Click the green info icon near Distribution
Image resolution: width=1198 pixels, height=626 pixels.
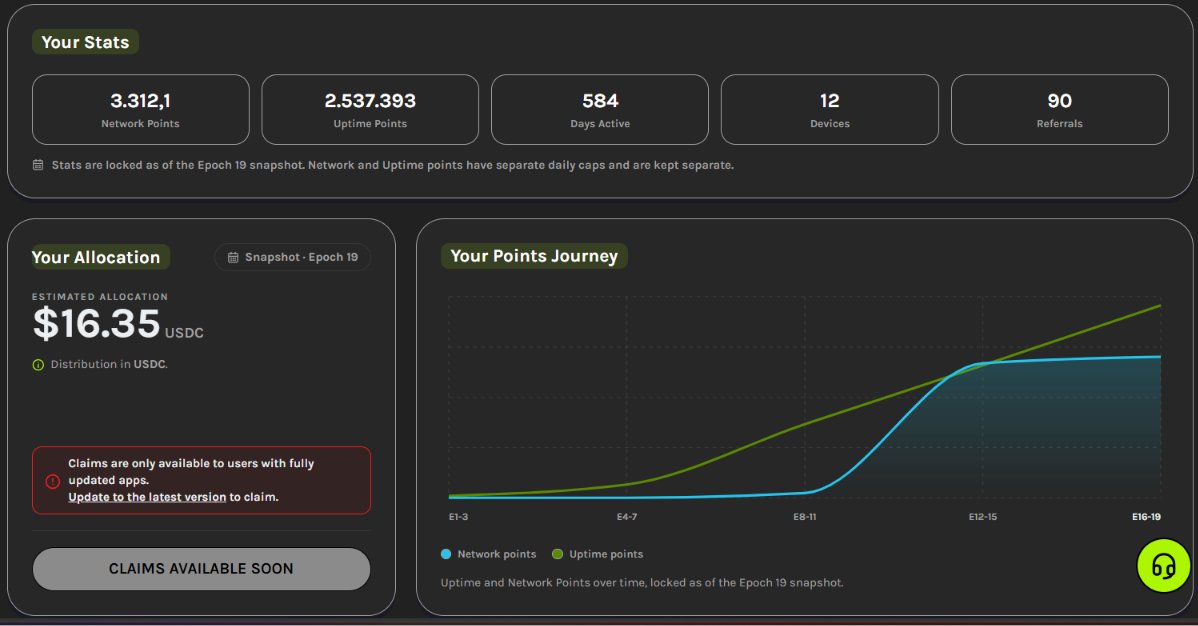(38, 365)
